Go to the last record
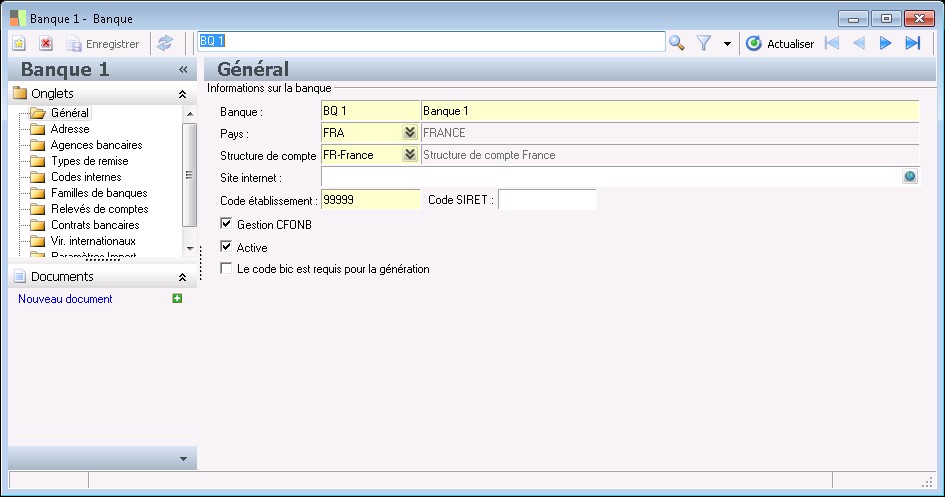 pos(913,43)
